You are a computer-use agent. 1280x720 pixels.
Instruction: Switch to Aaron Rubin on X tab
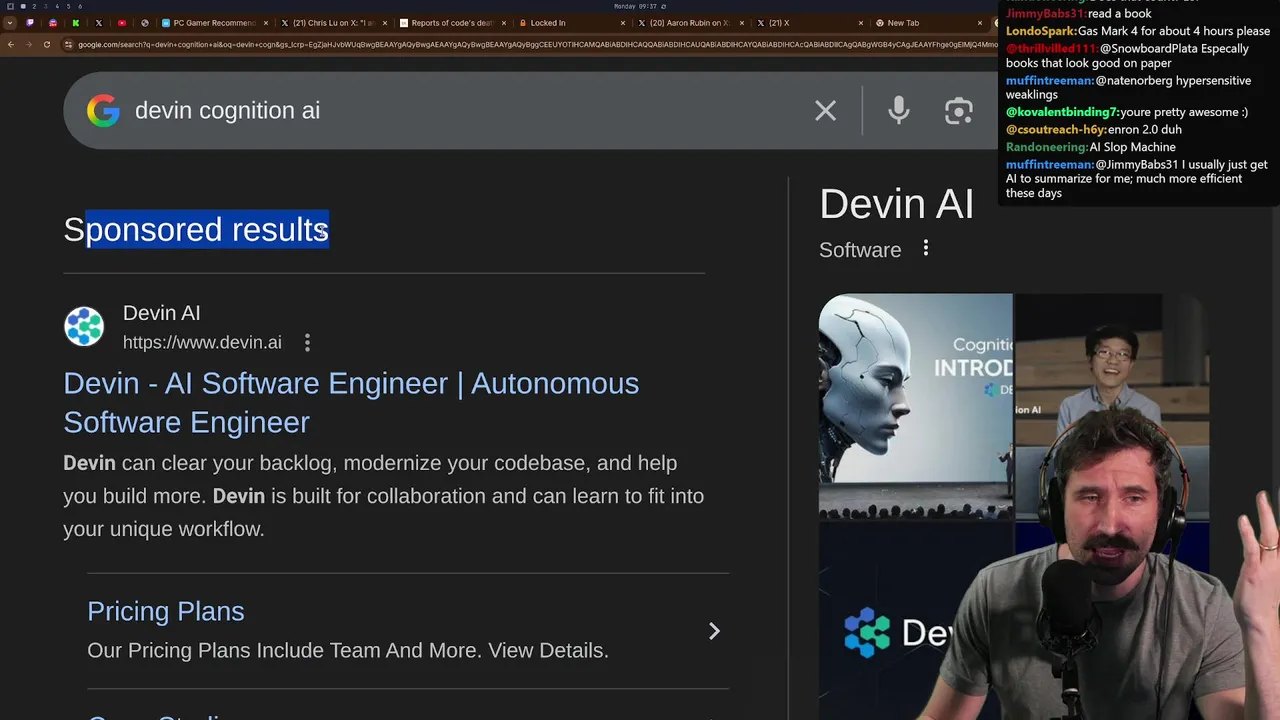[690, 23]
